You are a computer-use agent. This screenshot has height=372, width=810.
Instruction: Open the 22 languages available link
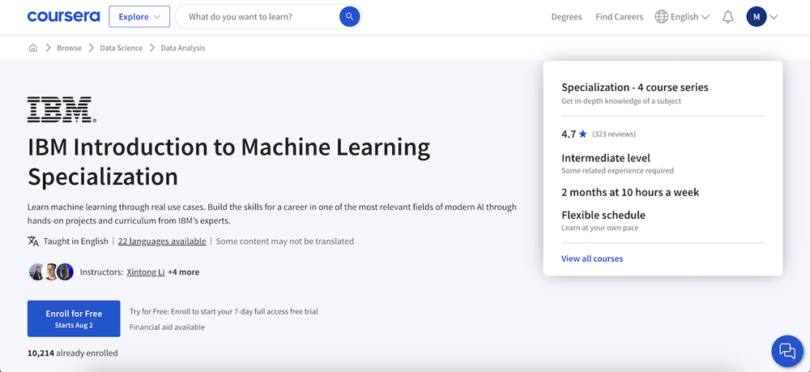coord(162,241)
